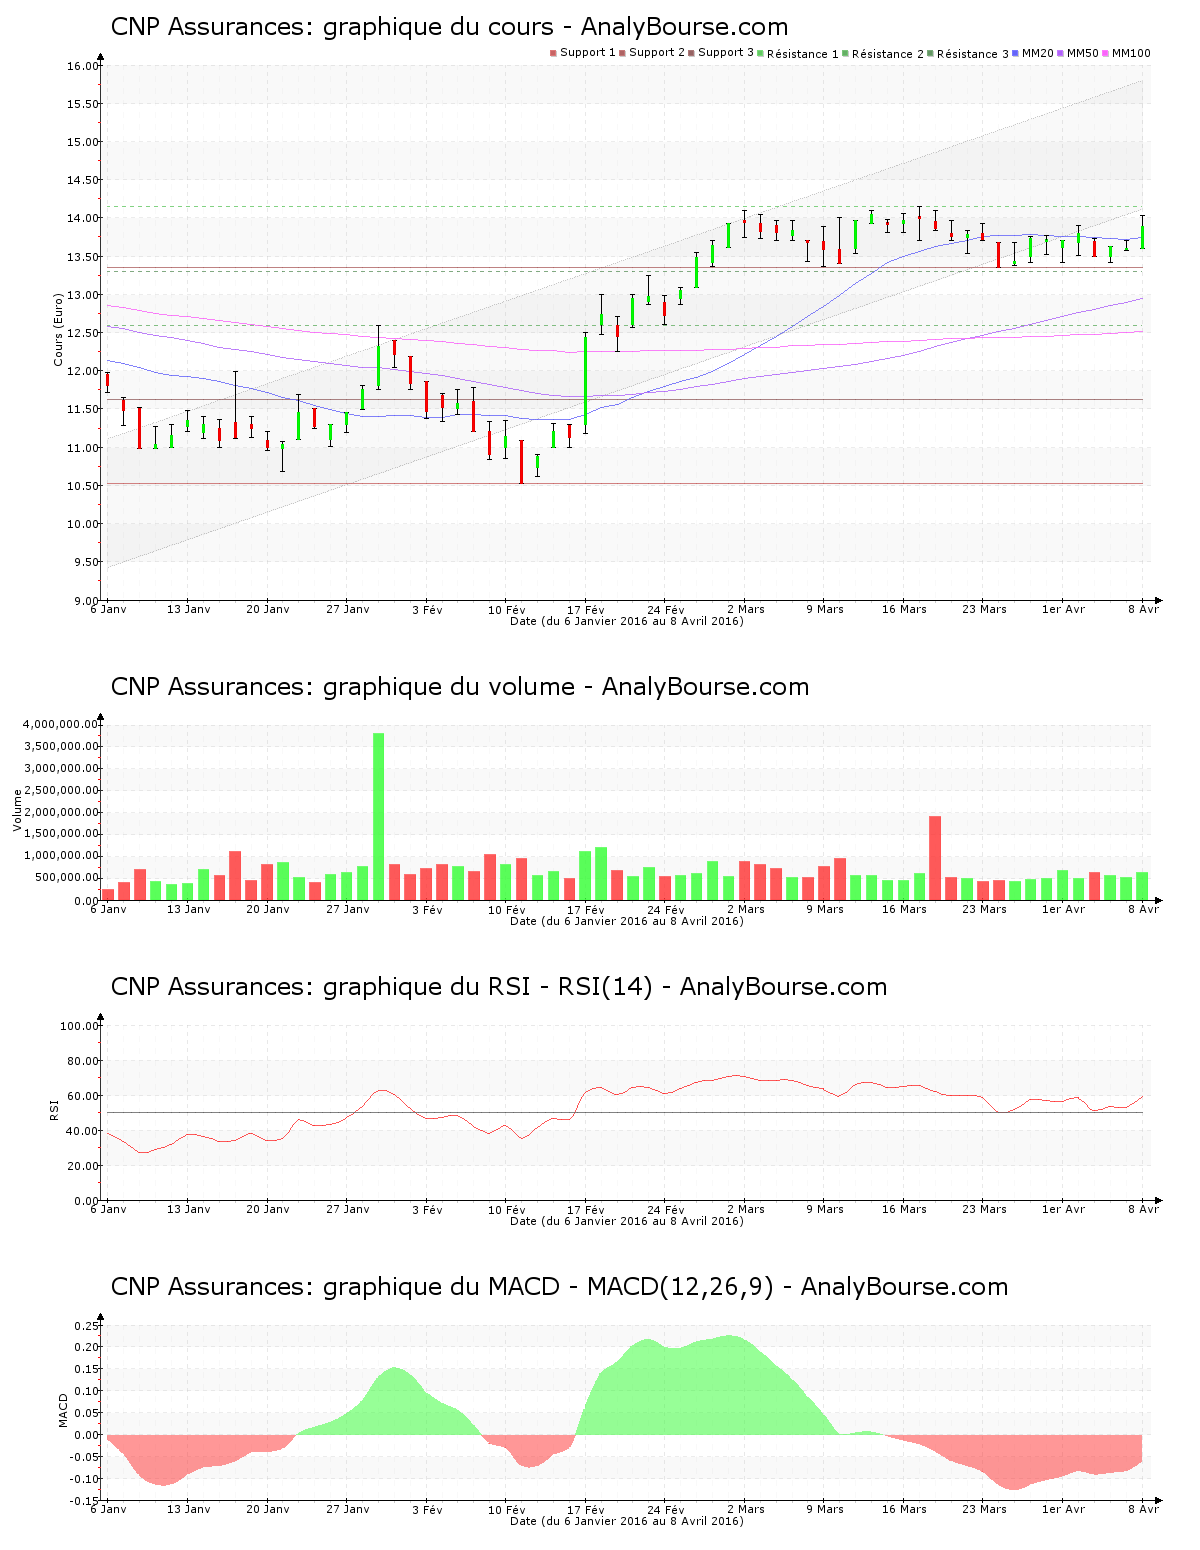Click the 2,000,000.00 value on the volume axis
Image resolution: width=1200 pixels, height=1550 pixels.
click(x=60, y=812)
